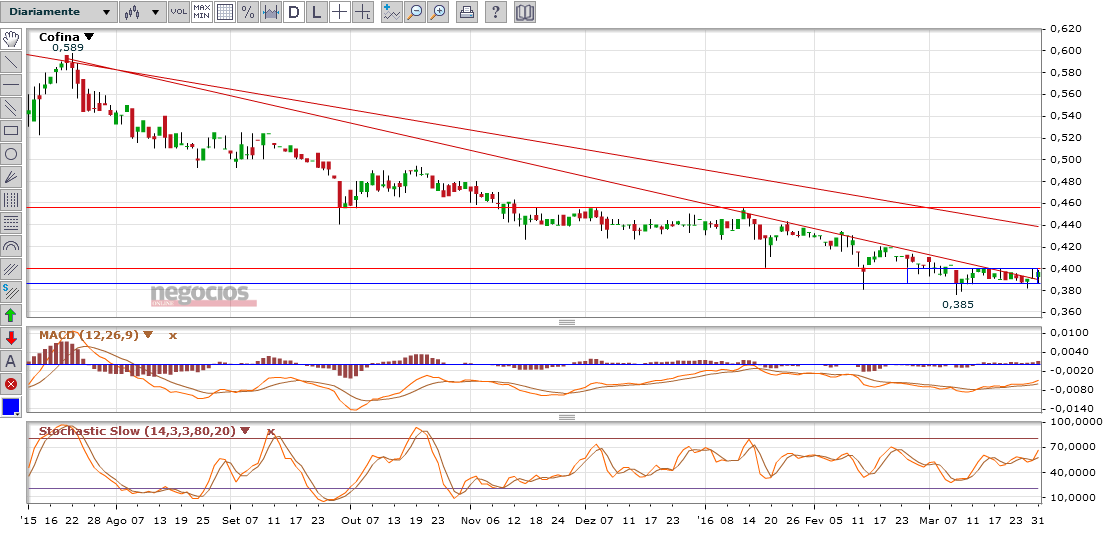
Task: Close the Stochastic Slow indicator panel
Action: pyautogui.click(x=270, y=431)
